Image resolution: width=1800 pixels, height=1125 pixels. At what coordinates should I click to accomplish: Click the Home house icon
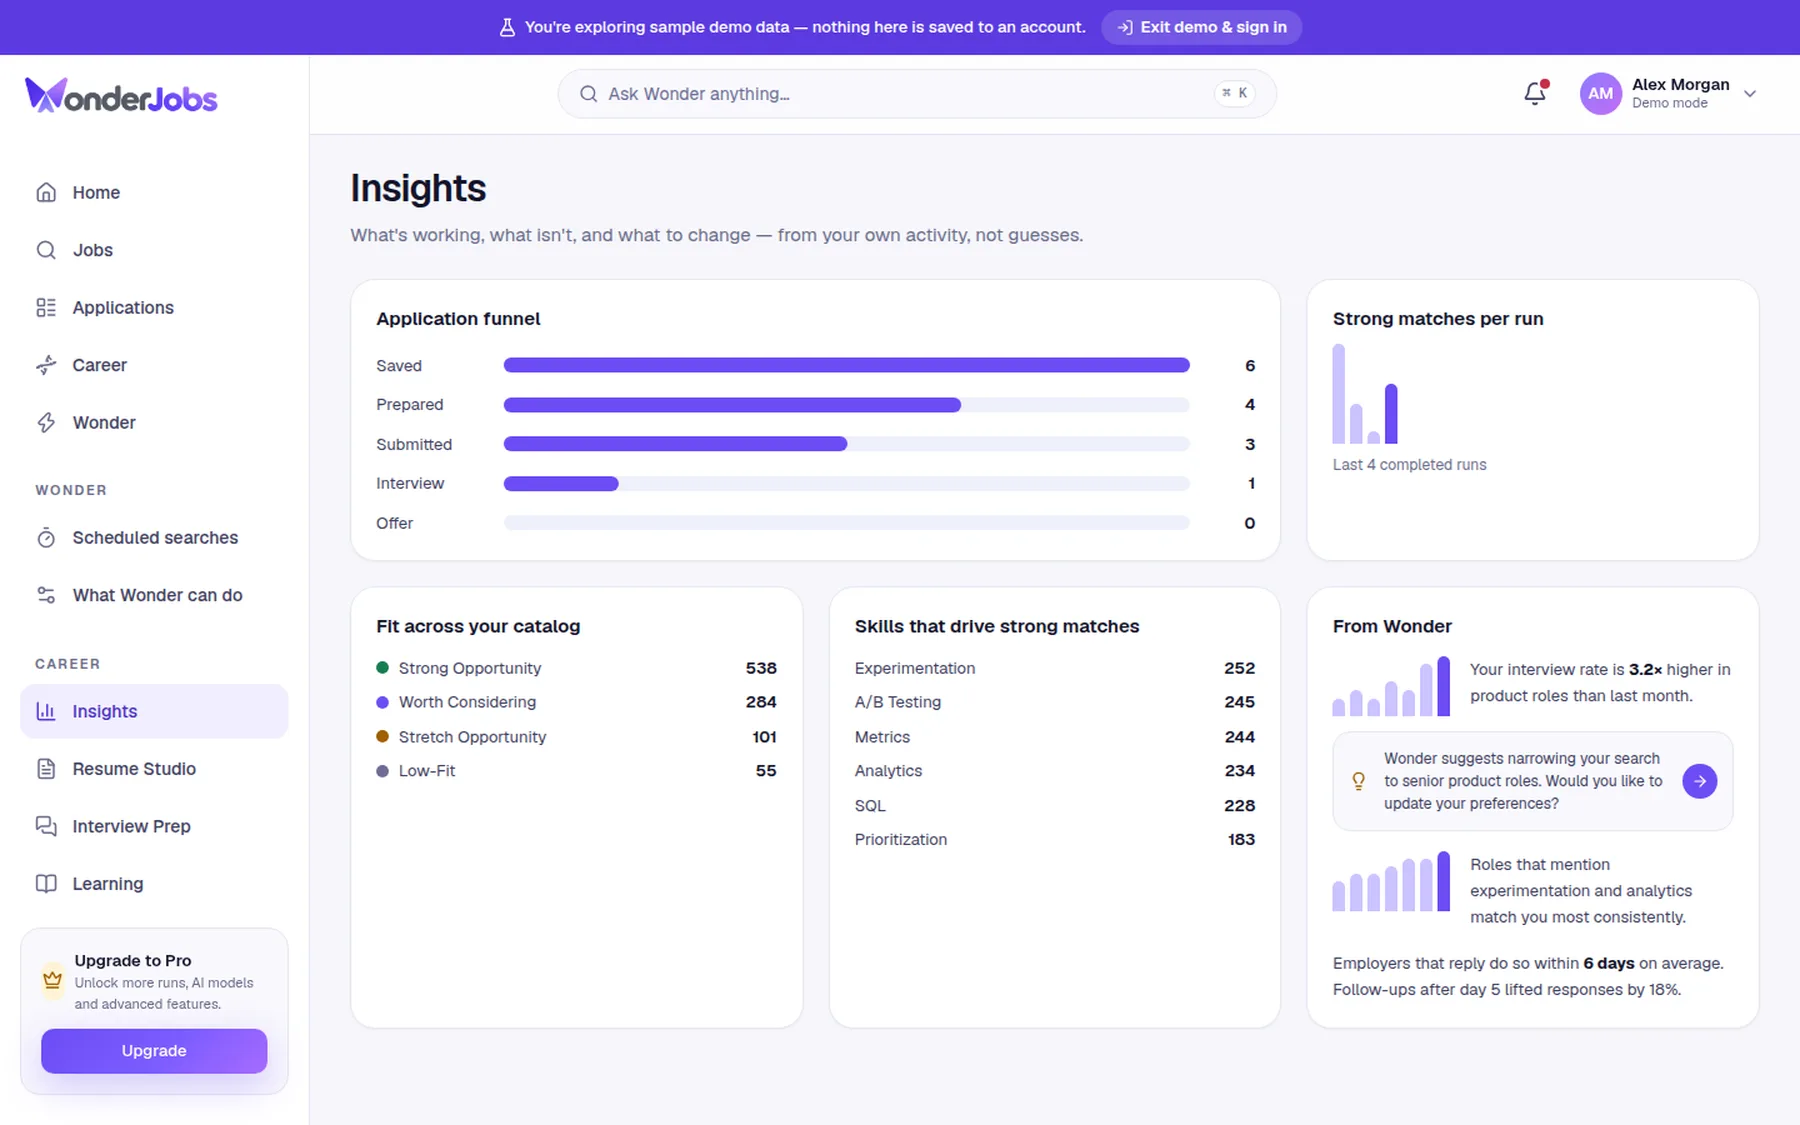(46, 192)
